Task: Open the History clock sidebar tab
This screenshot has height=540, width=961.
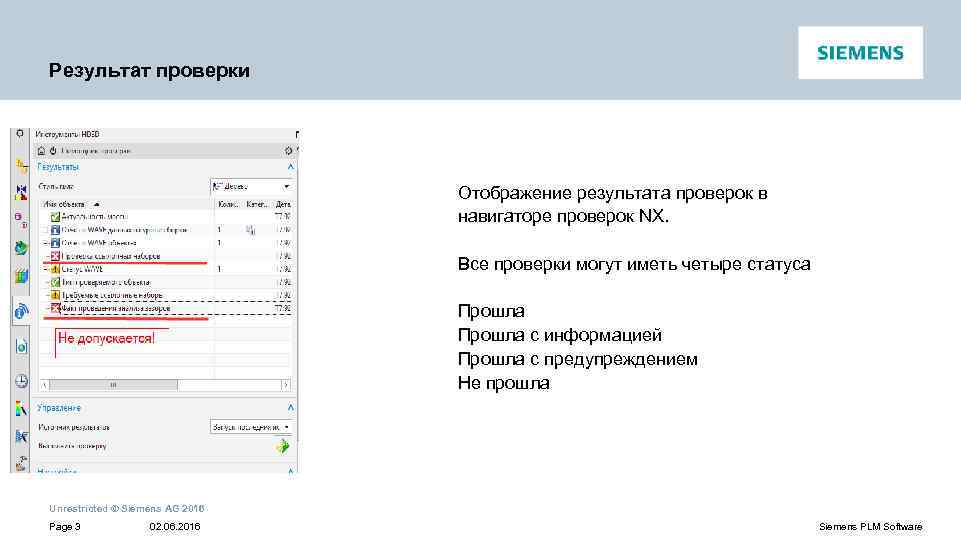Action: coord(21,381)
